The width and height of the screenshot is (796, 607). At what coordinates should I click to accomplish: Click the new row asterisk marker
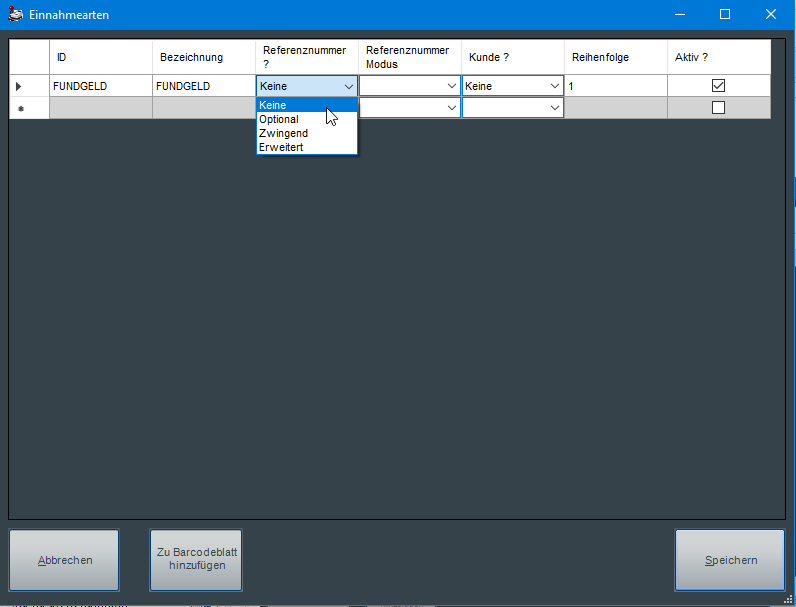click(19, 108)
